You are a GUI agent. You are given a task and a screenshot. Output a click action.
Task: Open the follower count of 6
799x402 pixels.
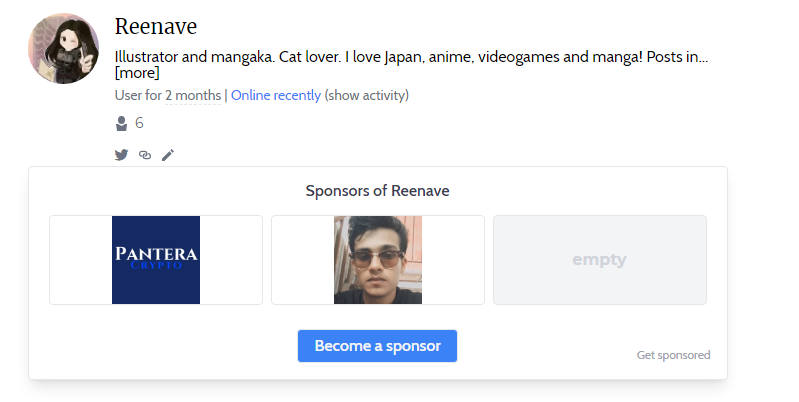click(139, 123)
